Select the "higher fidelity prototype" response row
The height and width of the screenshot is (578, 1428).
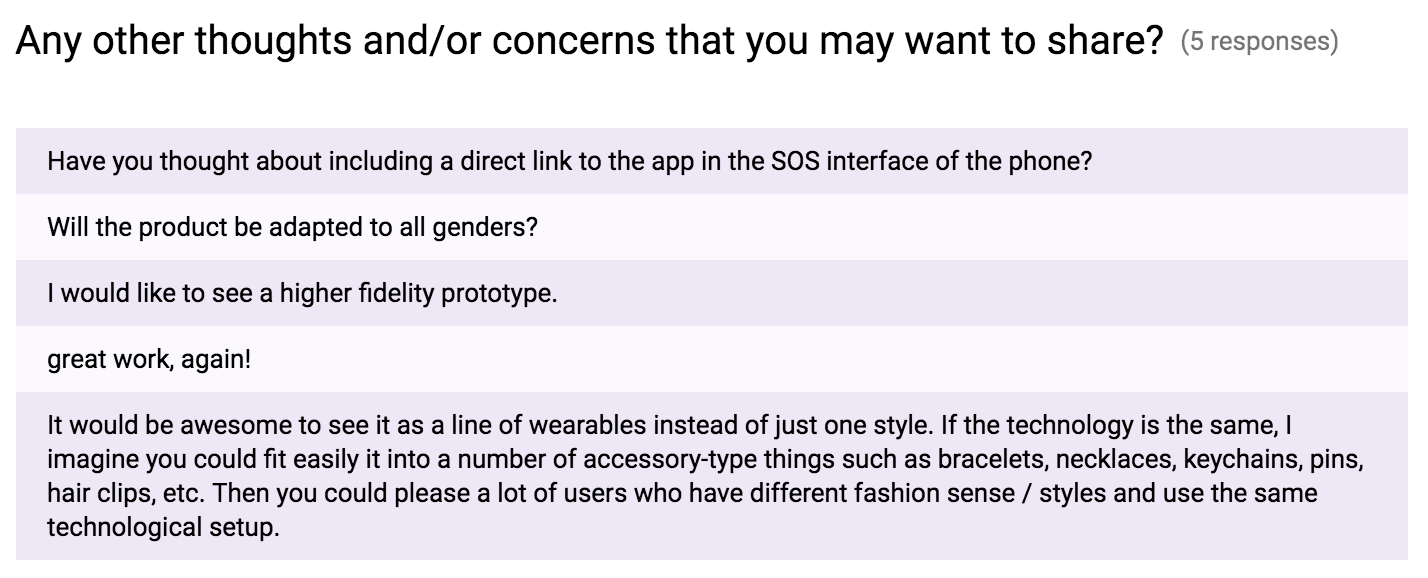[711, 293]
